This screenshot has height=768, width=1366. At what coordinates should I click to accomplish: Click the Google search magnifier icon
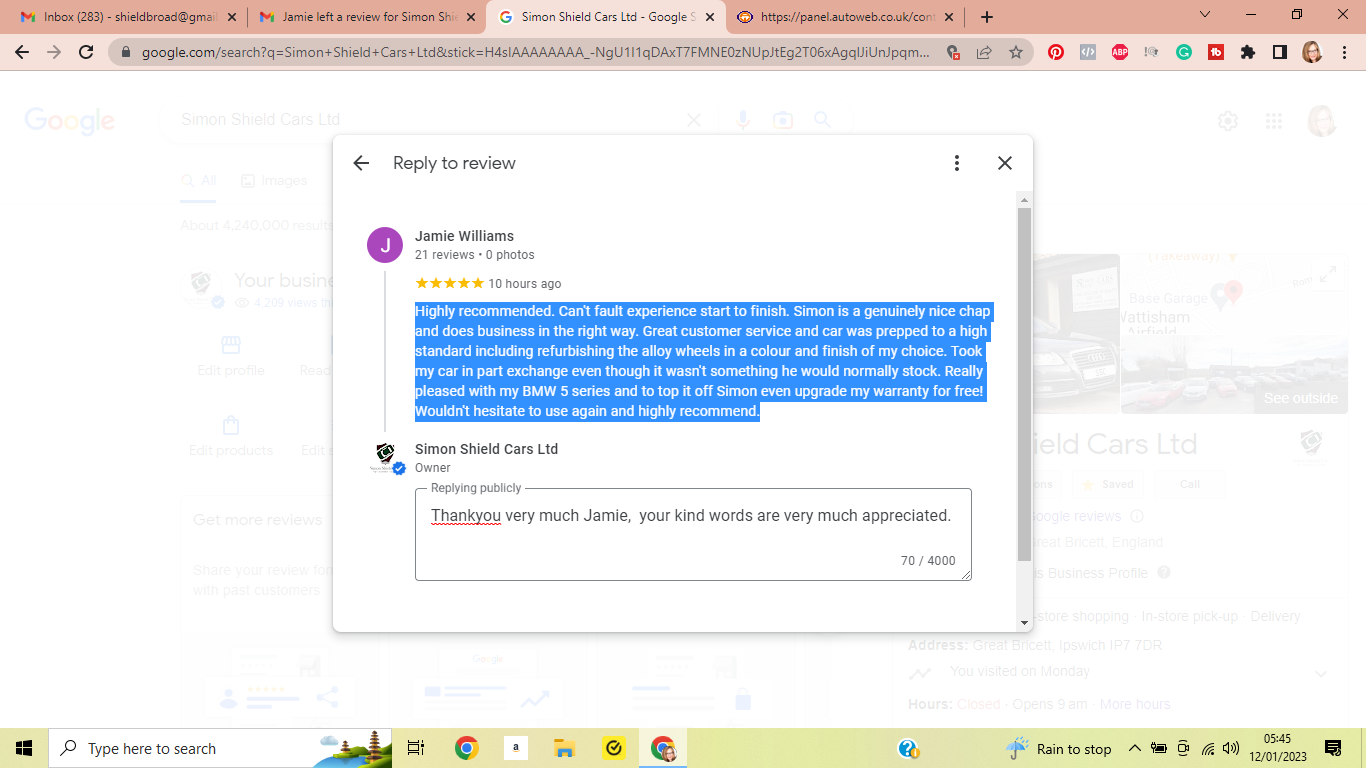[x=822, y=120]
